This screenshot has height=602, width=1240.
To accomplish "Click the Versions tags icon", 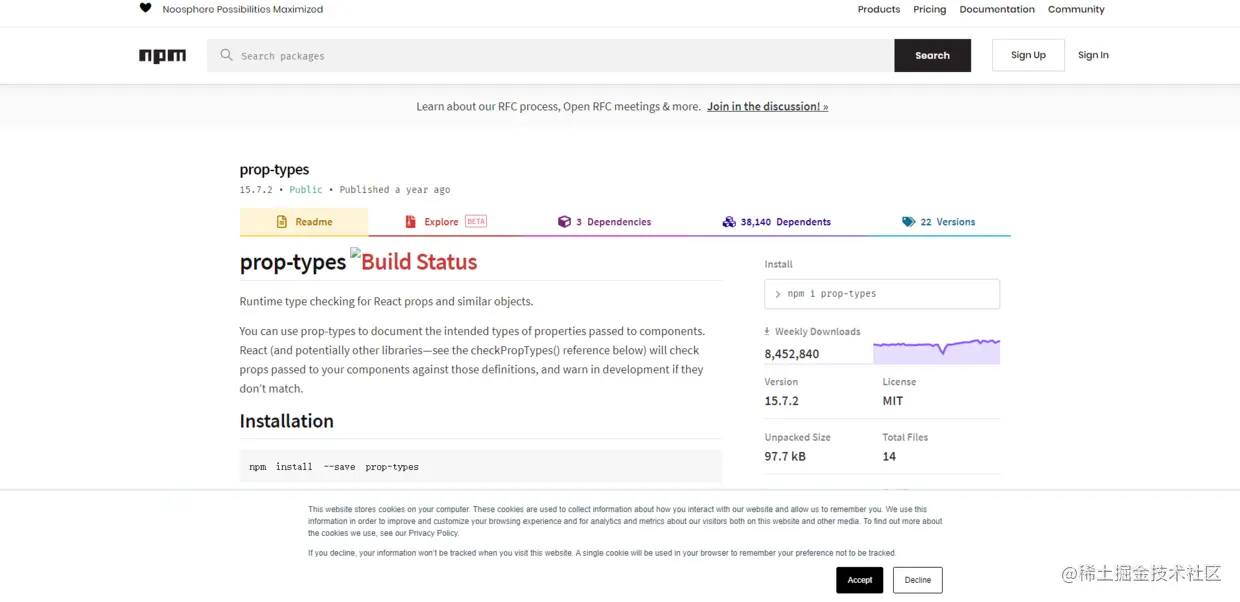I will (x=908, y=222).
